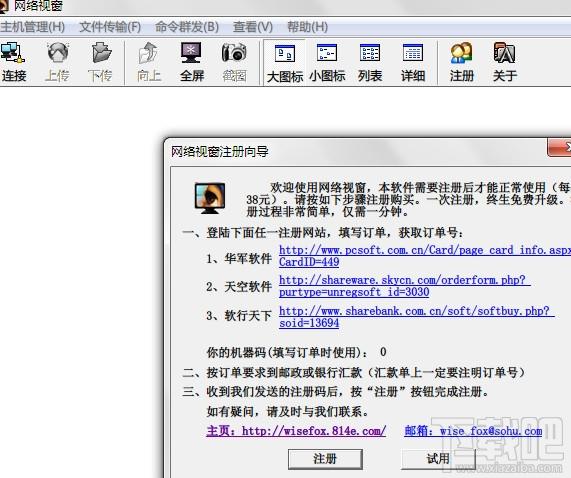Image resolution: width=571 pixels, height=478 pixels.
Task: Switch to 详细 (Details) view
Action: coord(413,62)
